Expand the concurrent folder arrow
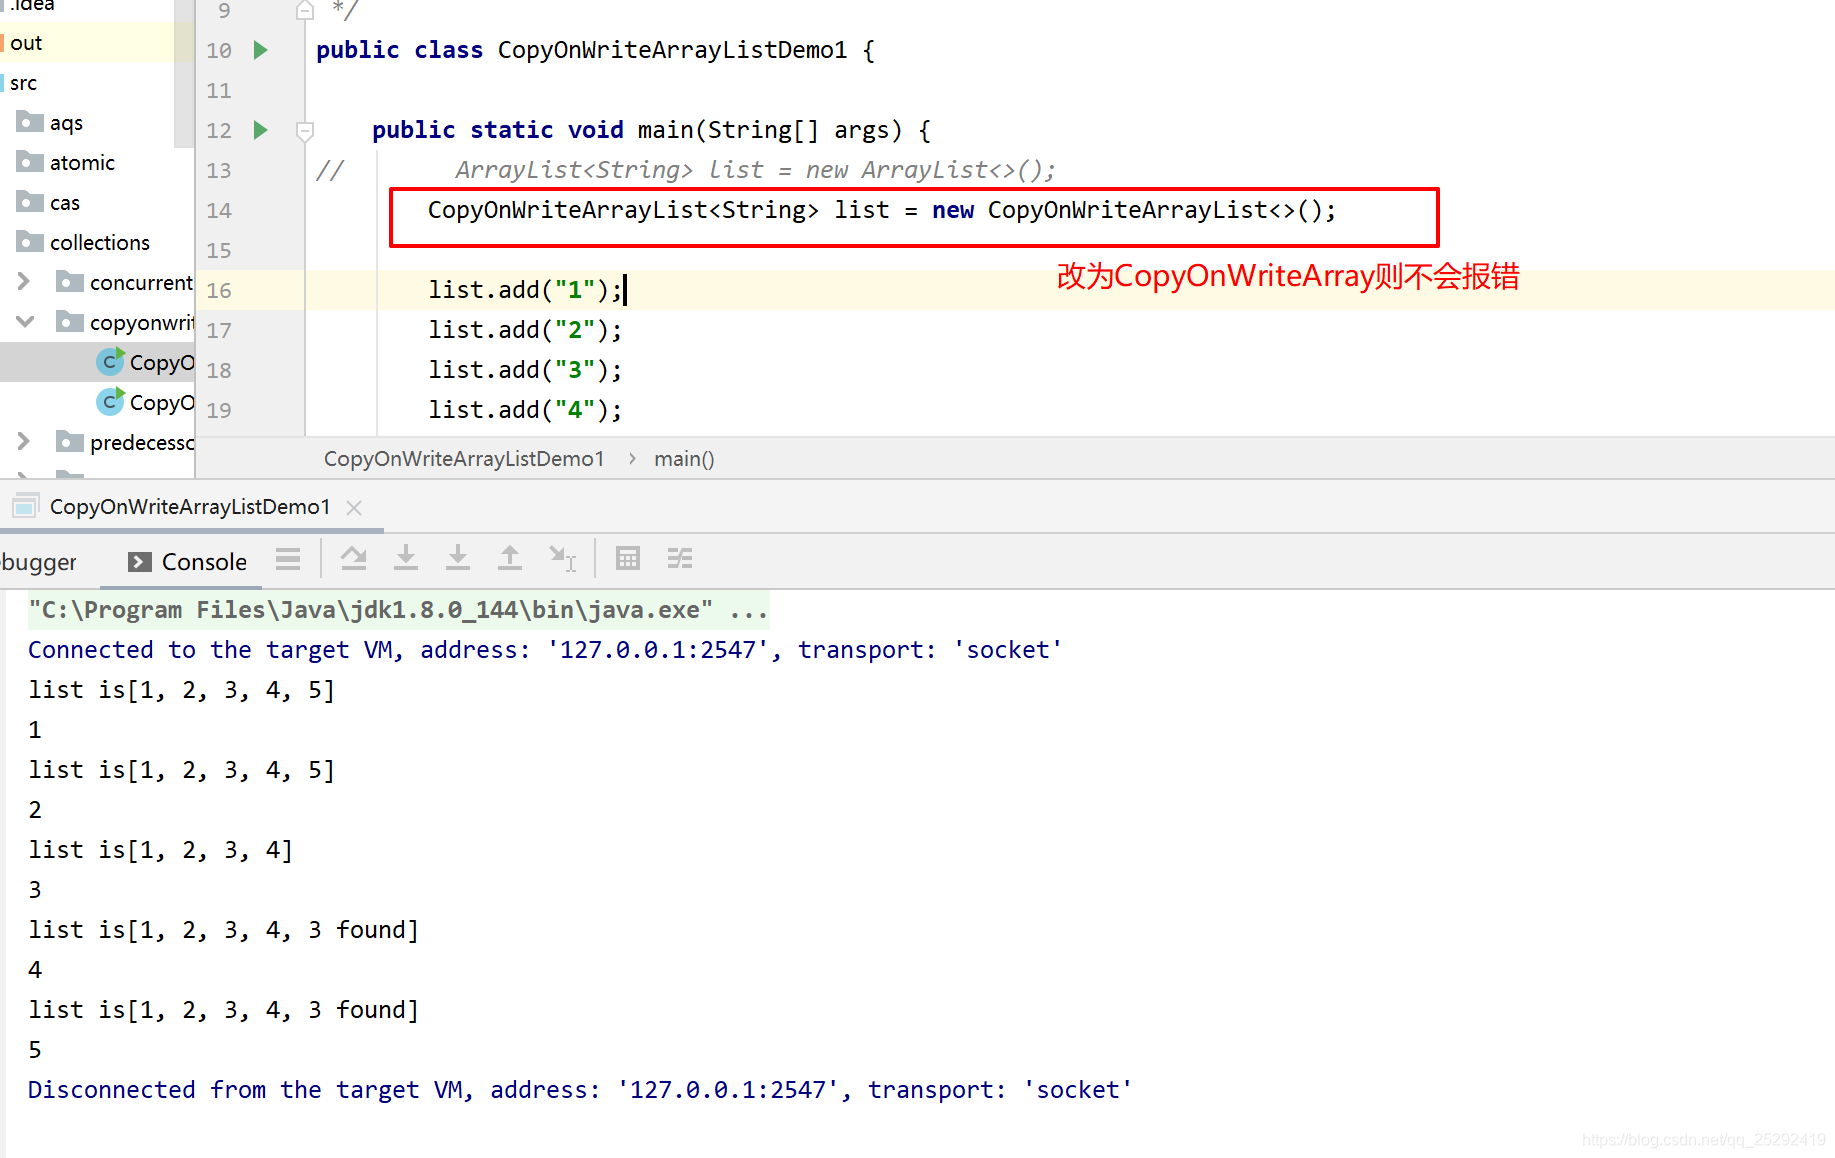 click(x=24, y=282)
